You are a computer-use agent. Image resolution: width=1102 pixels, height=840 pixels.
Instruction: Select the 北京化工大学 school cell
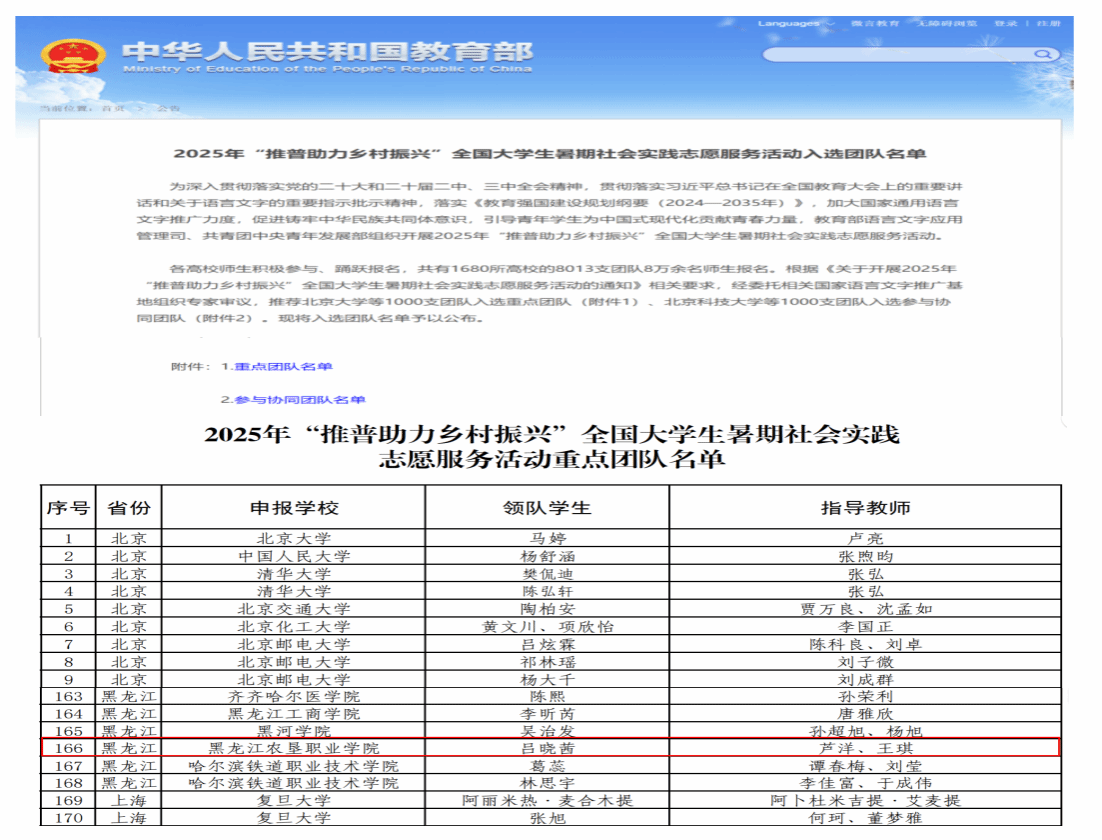tap(294, 626)
